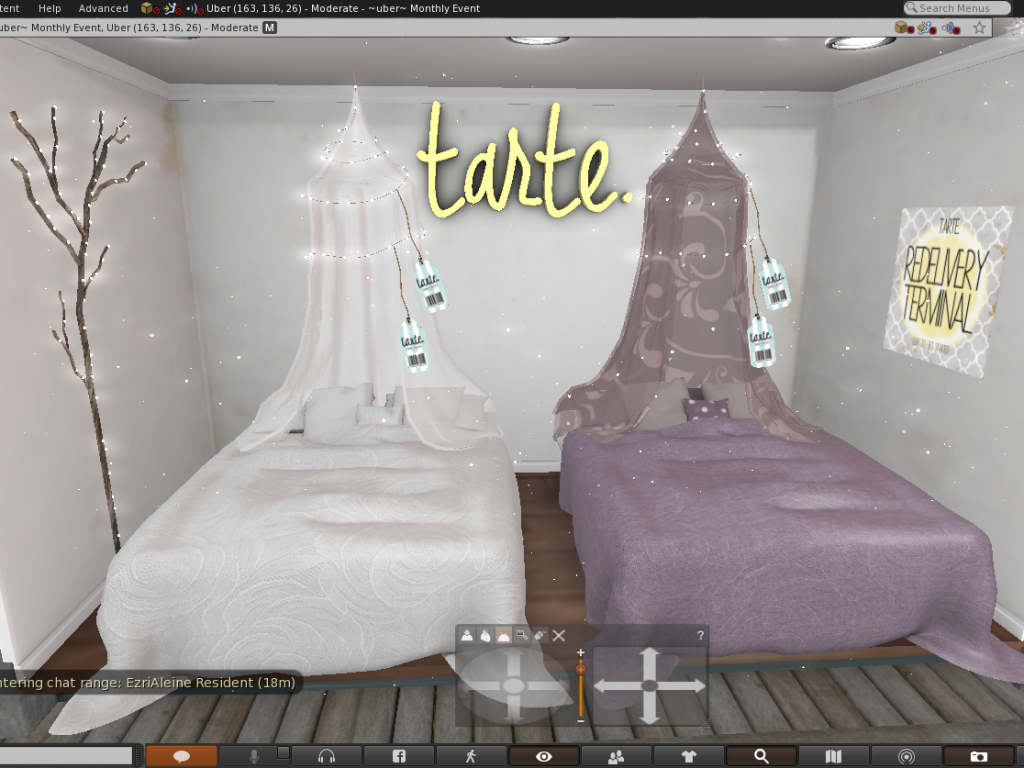The height and width of the screenshot is (768, 1024).
Task: Tick the small checkbox beside the microphone
Action: point(283,753)
